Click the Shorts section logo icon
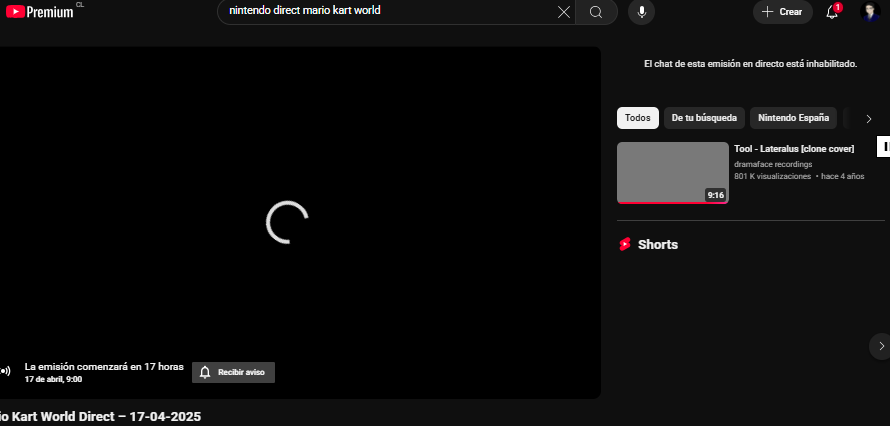 [x=625, y=244]
